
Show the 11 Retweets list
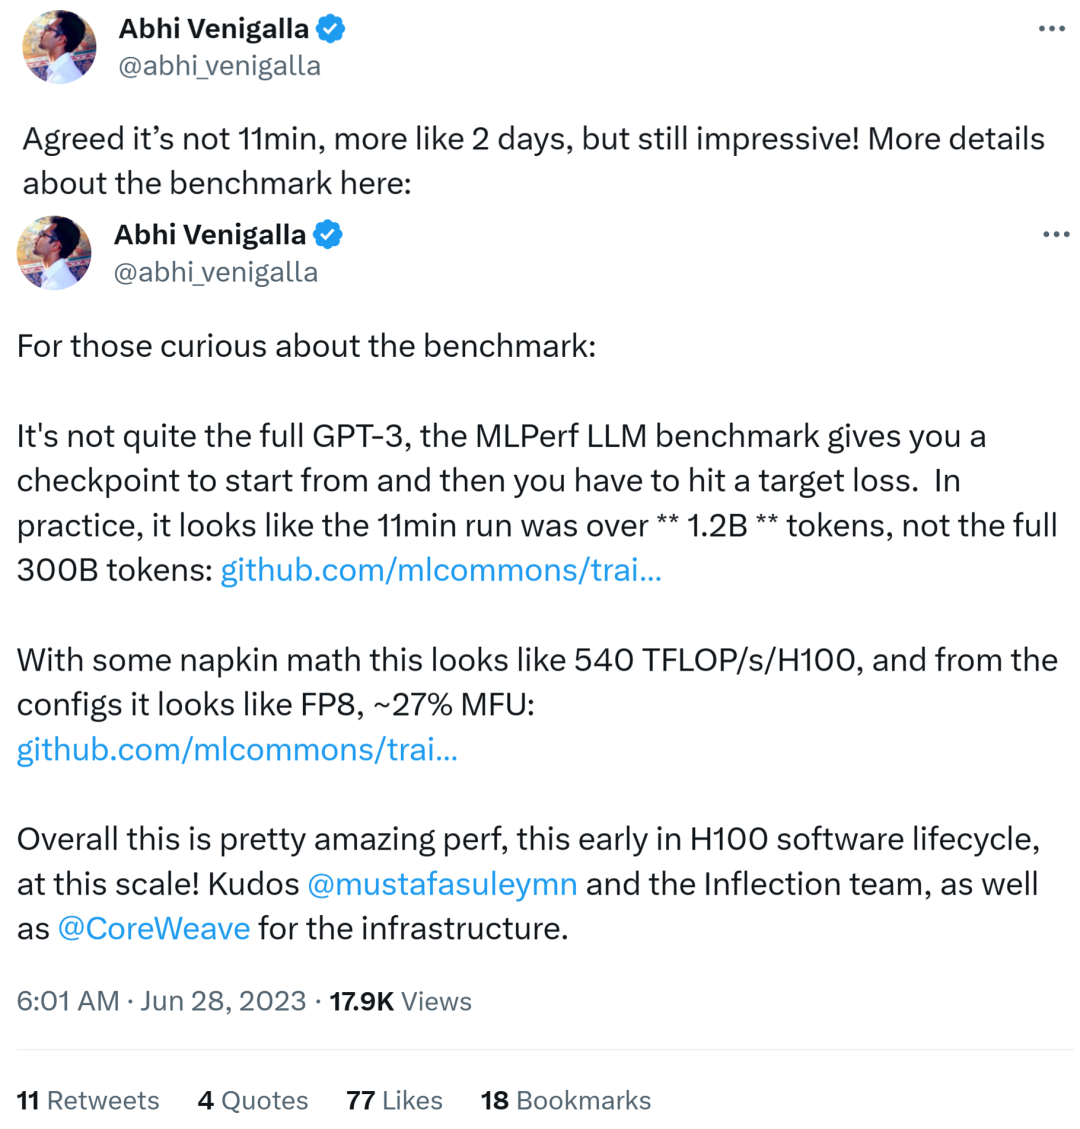tap(88, 1100)
